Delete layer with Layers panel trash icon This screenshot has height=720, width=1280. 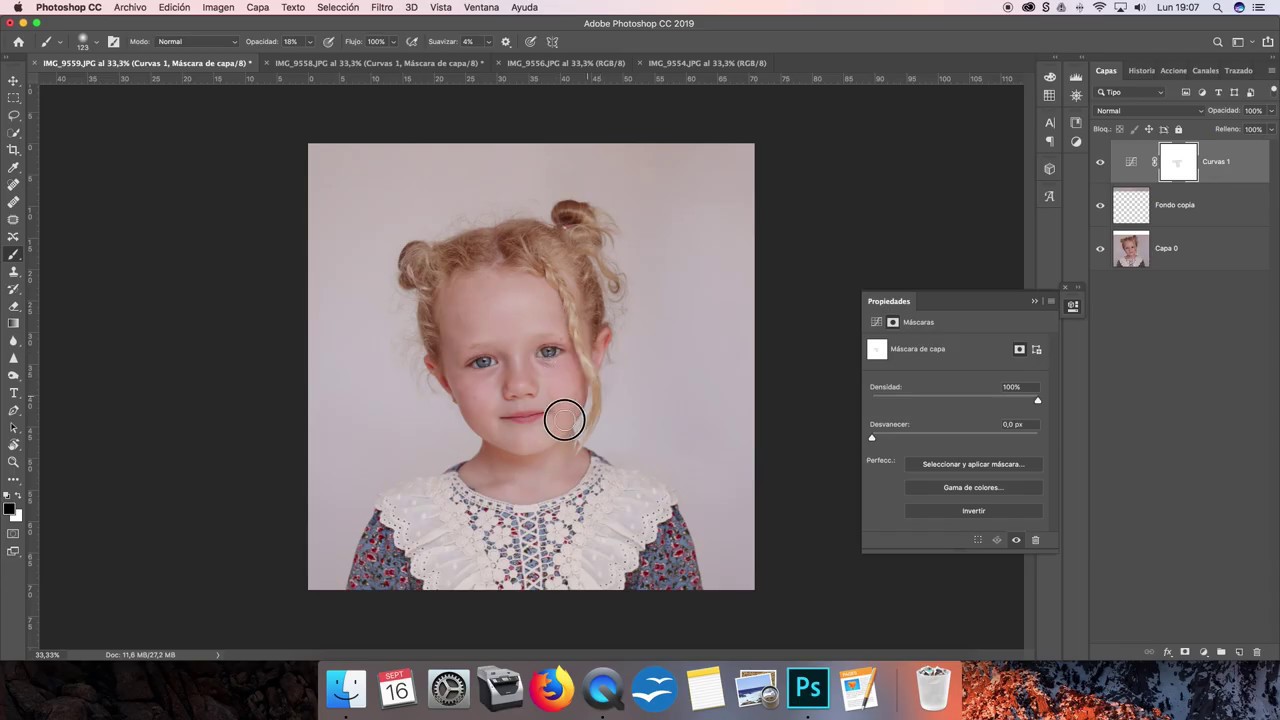(1257, 652)
